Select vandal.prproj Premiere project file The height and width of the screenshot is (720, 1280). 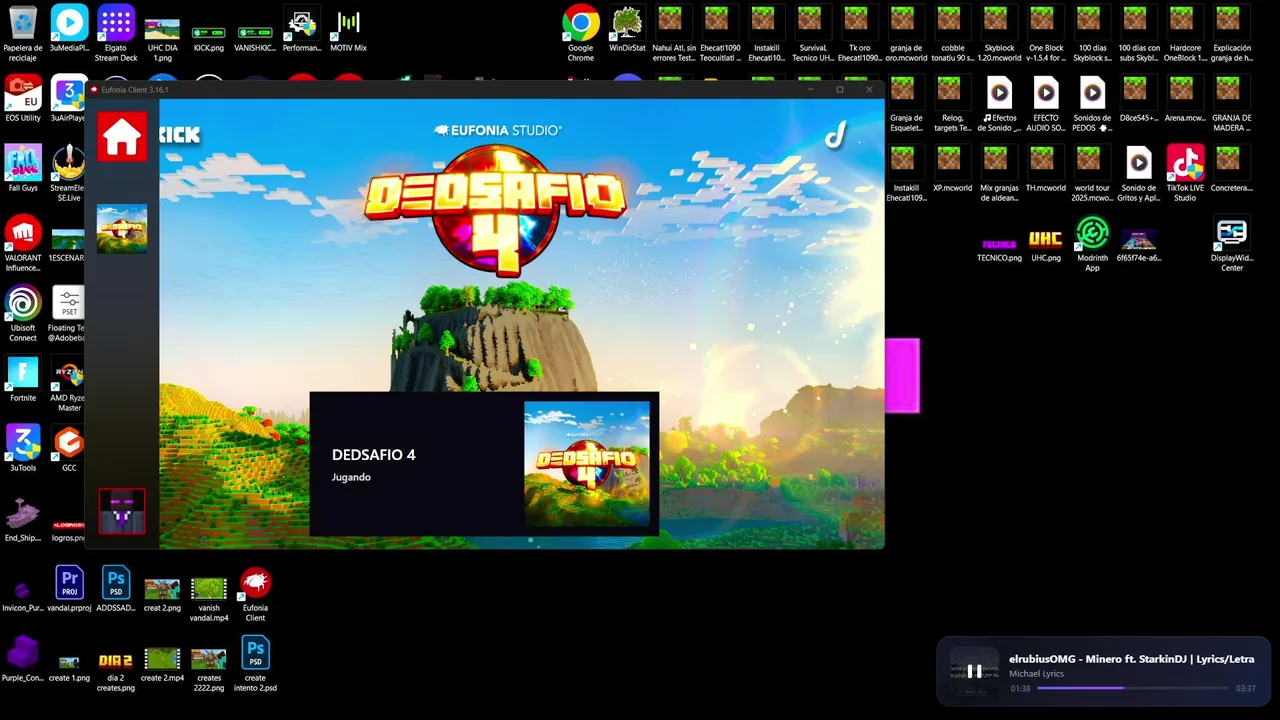coord(69,589)
